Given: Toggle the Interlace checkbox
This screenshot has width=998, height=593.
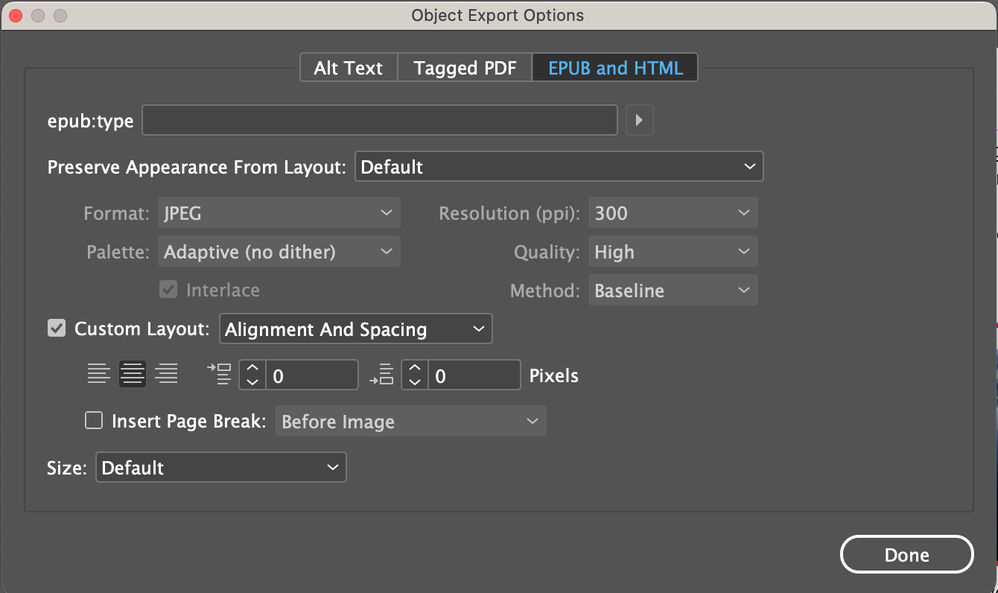Looking at the screenshot, I should click(x=169, y=290).
